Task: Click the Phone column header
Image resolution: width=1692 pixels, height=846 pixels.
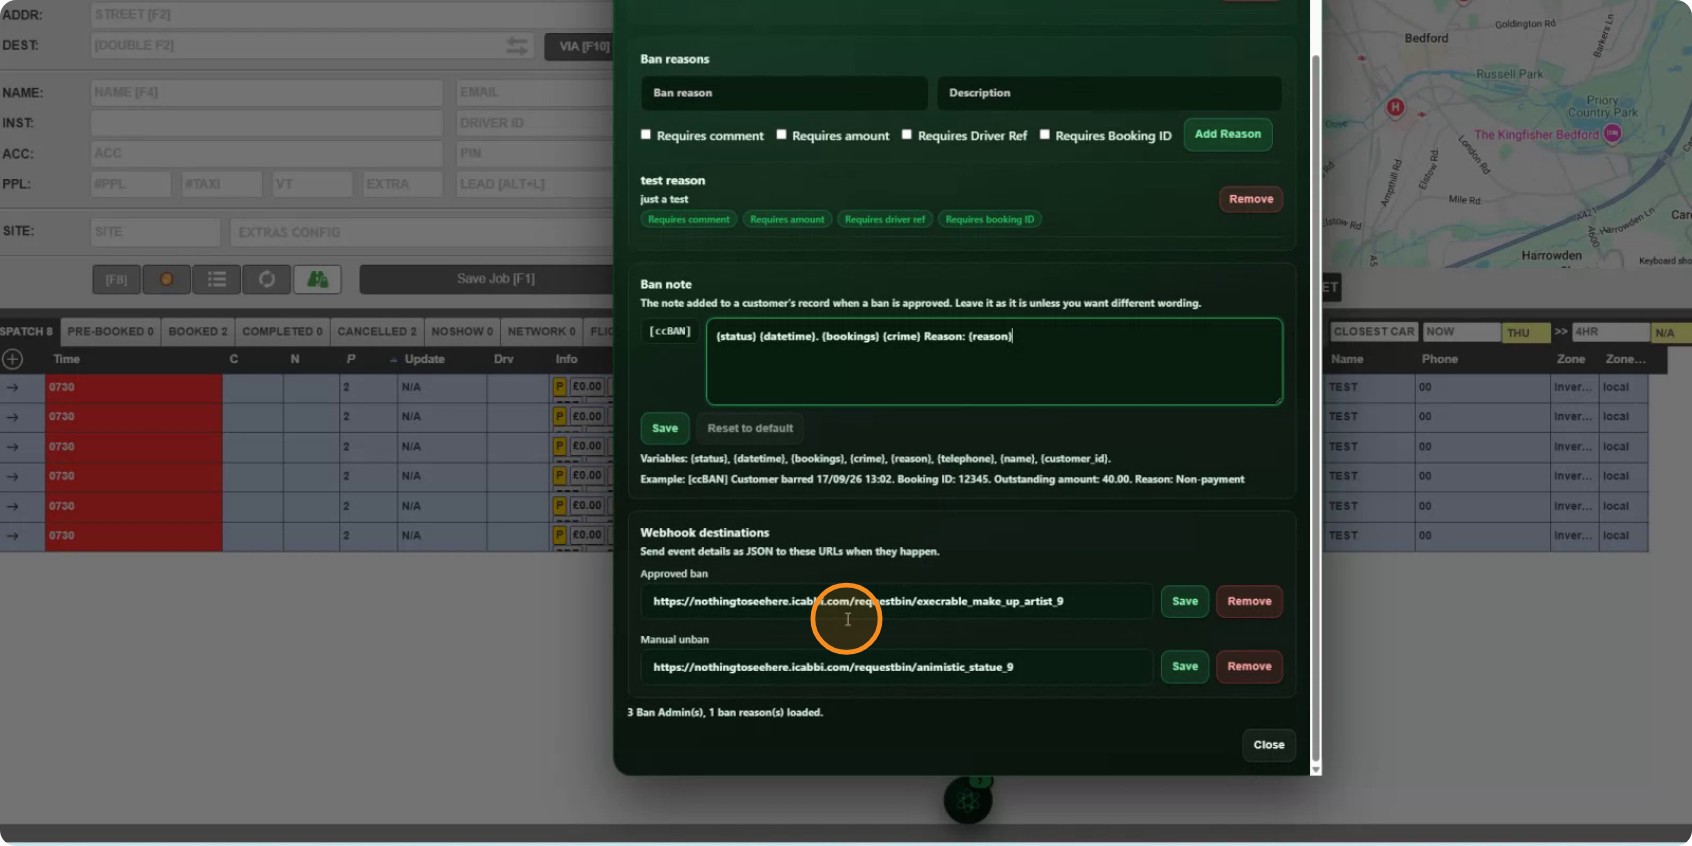Action: (1439, 359)
